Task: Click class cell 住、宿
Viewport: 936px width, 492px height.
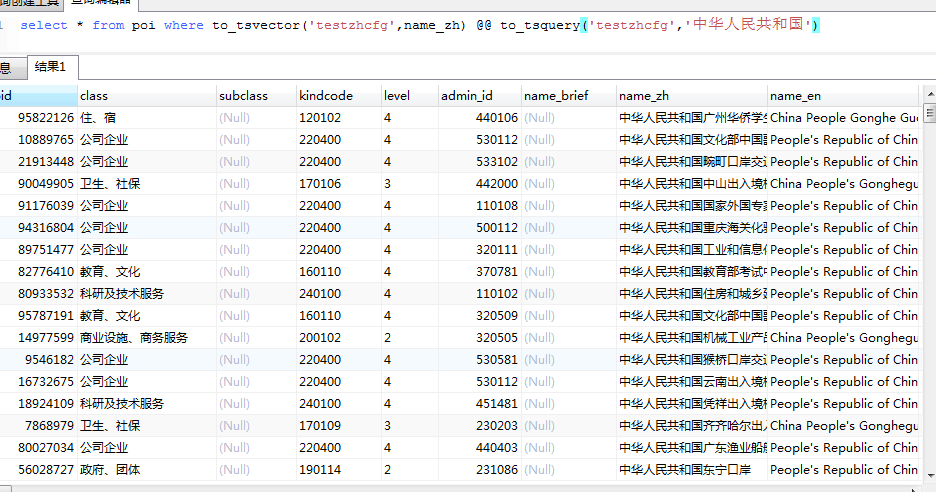Action: pos(147,118)
